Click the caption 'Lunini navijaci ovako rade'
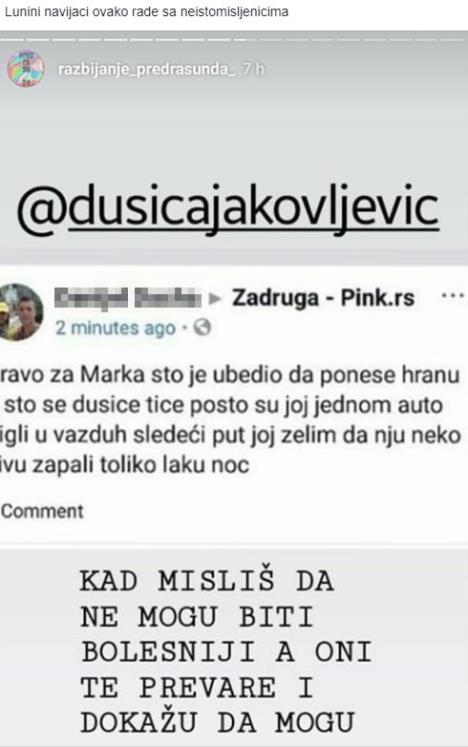The image size is (468, 747). (x=83, y=11)
